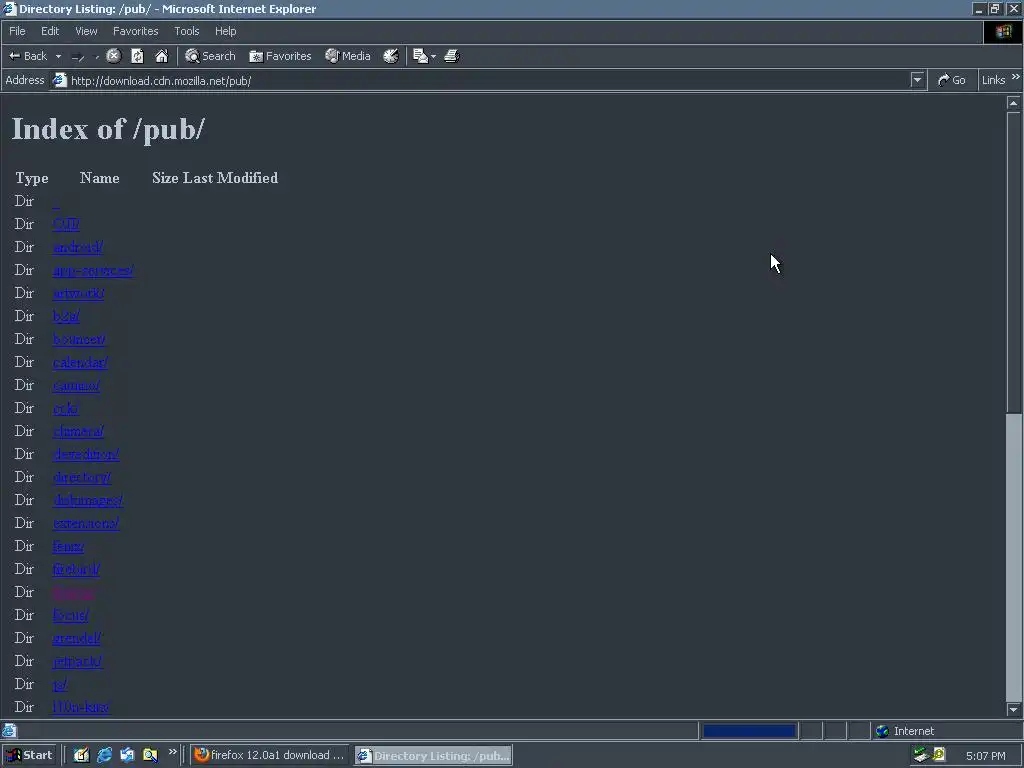Open the grendel/ directory link

pos(77,638)
